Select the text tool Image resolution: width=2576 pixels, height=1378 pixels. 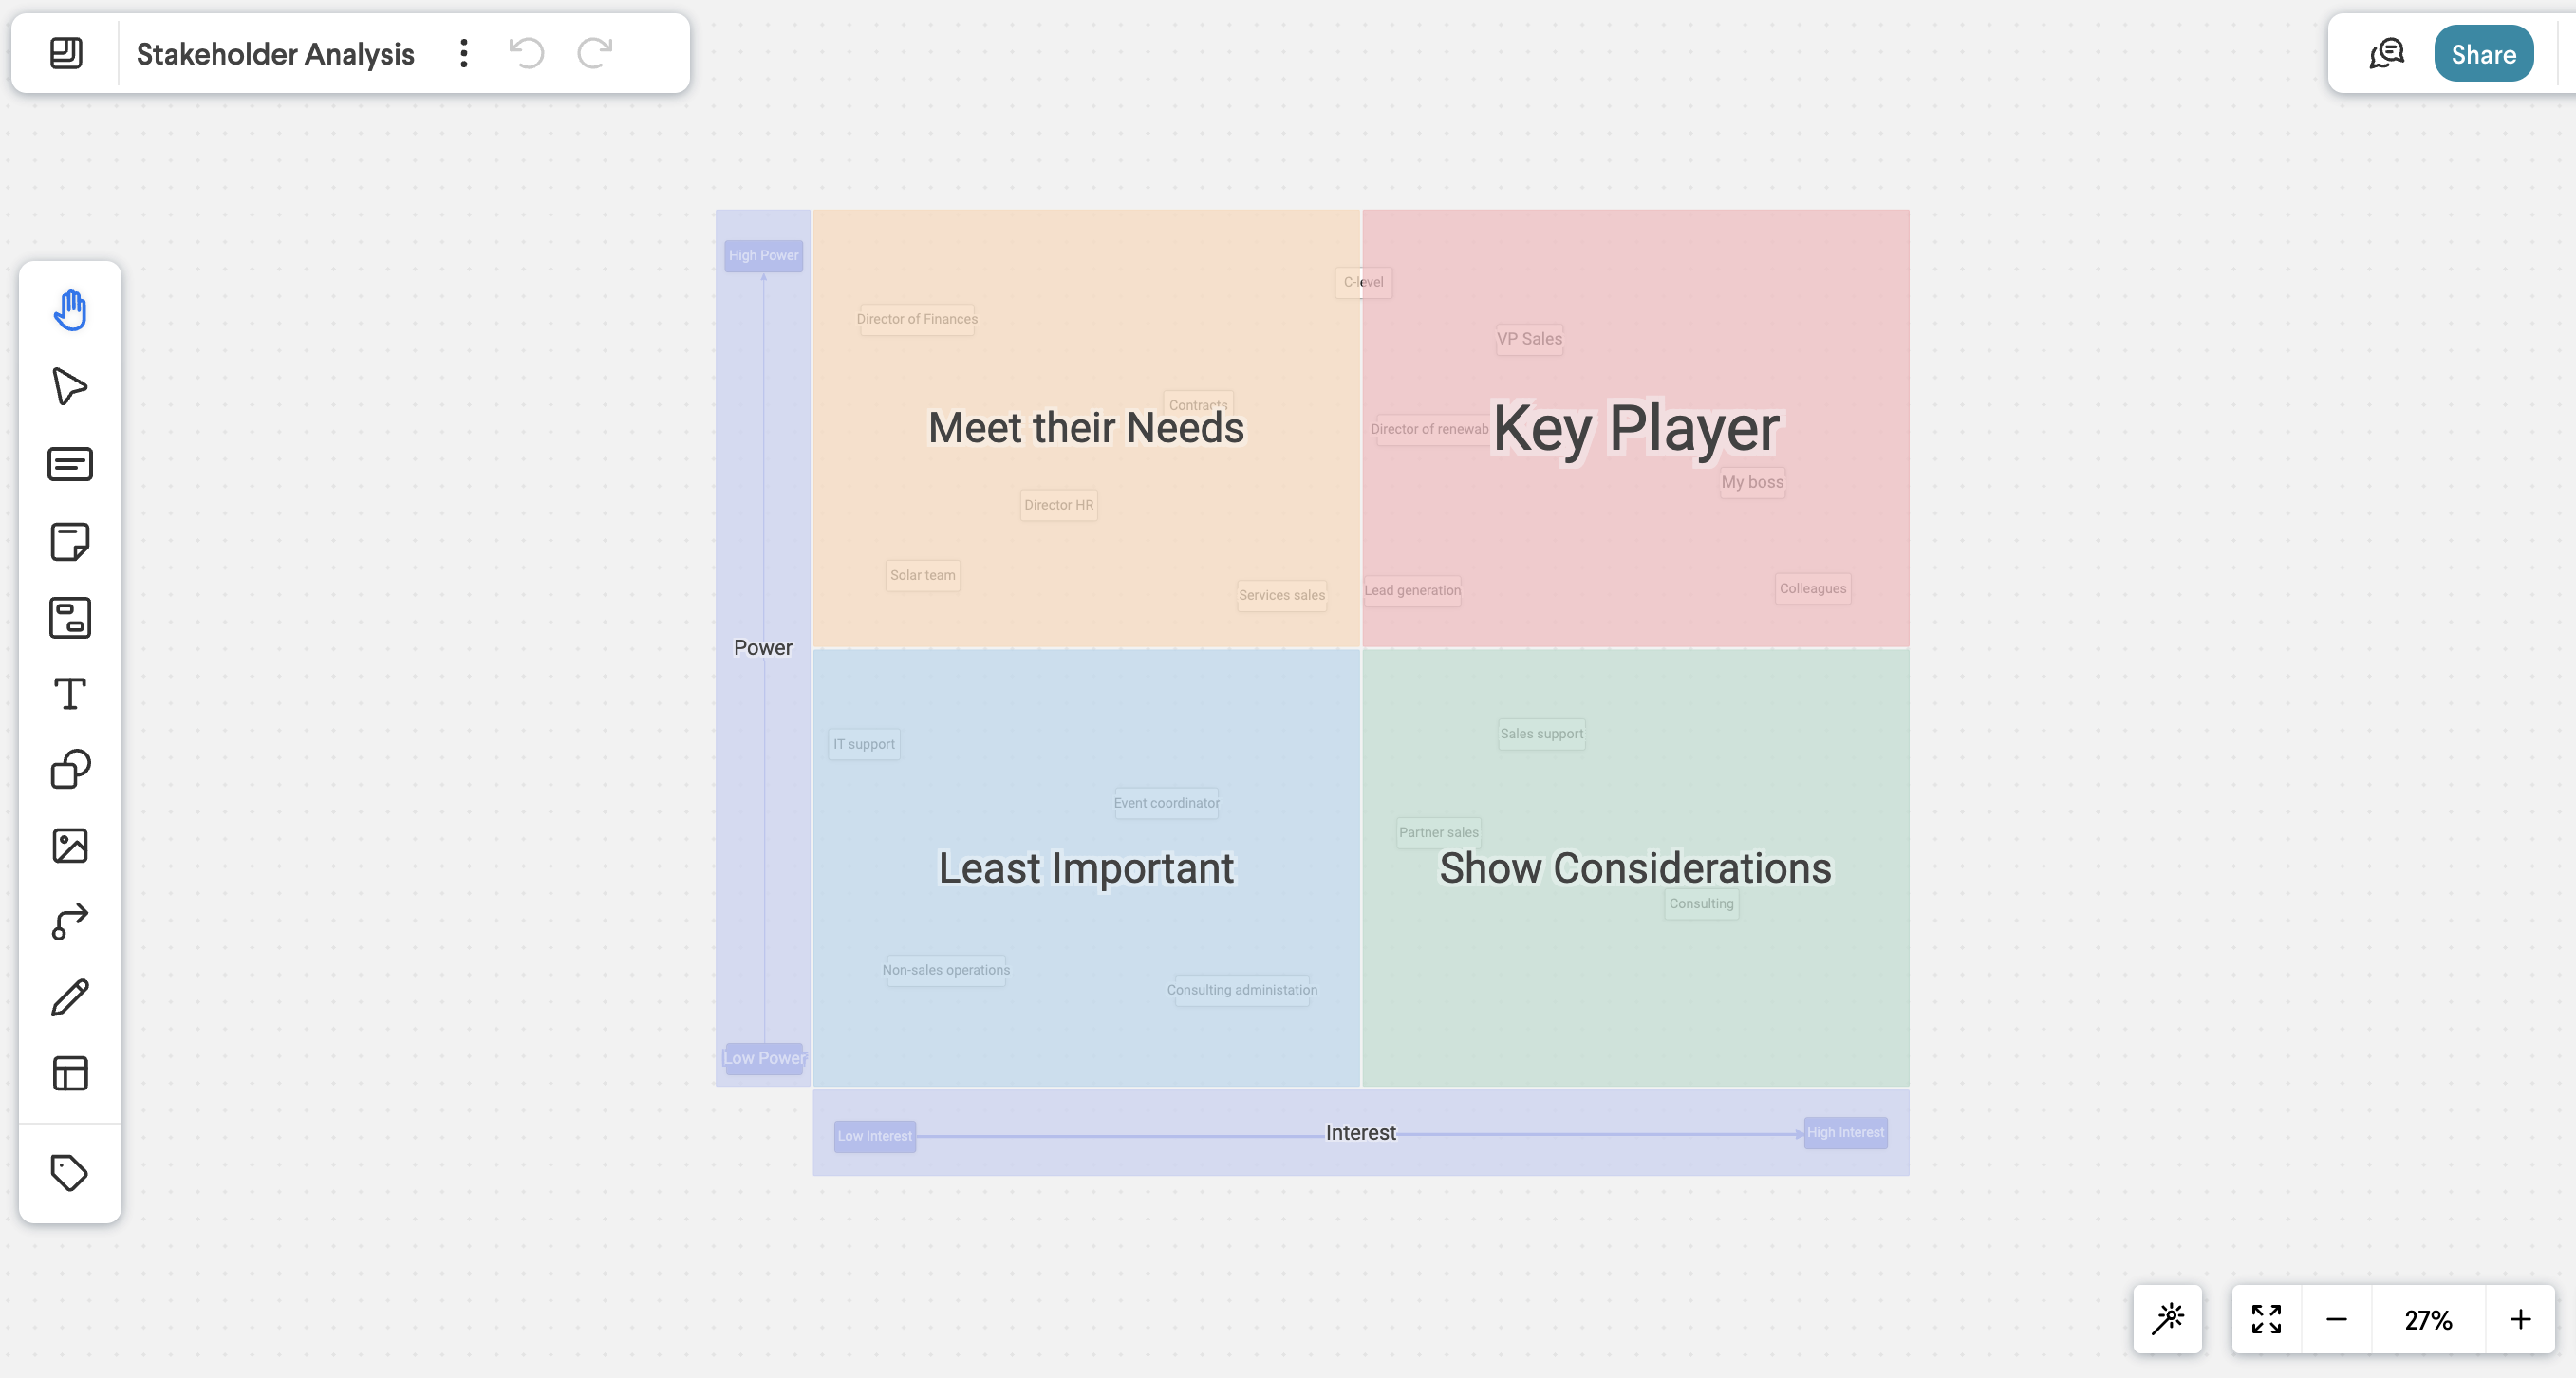pyautogui.click(x=70, y=694)
